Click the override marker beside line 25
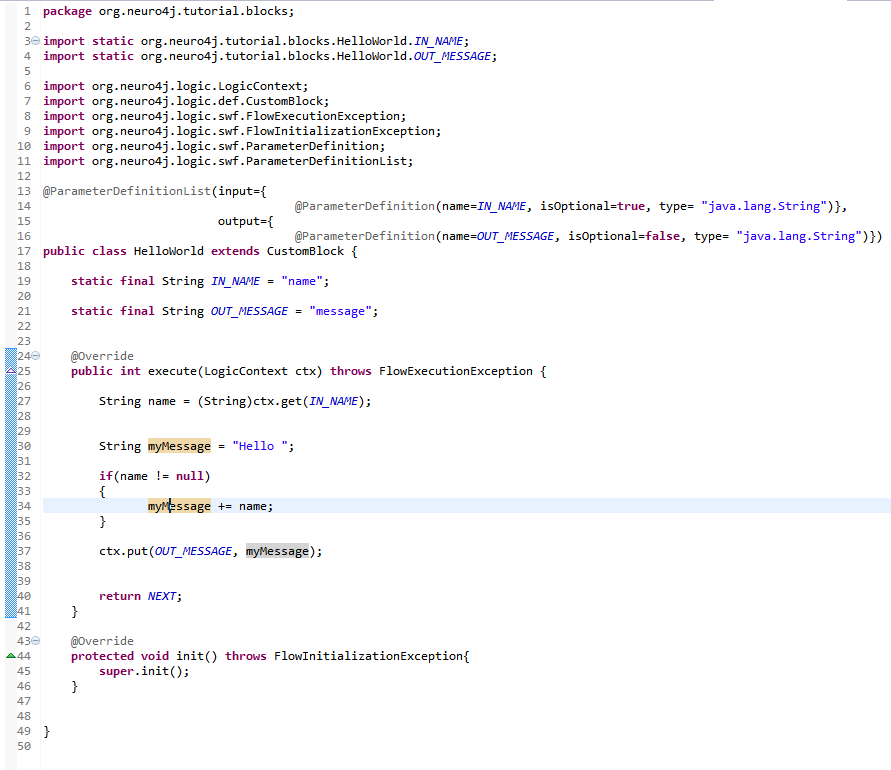Screen dimensions: 891x770 [11, 371]
